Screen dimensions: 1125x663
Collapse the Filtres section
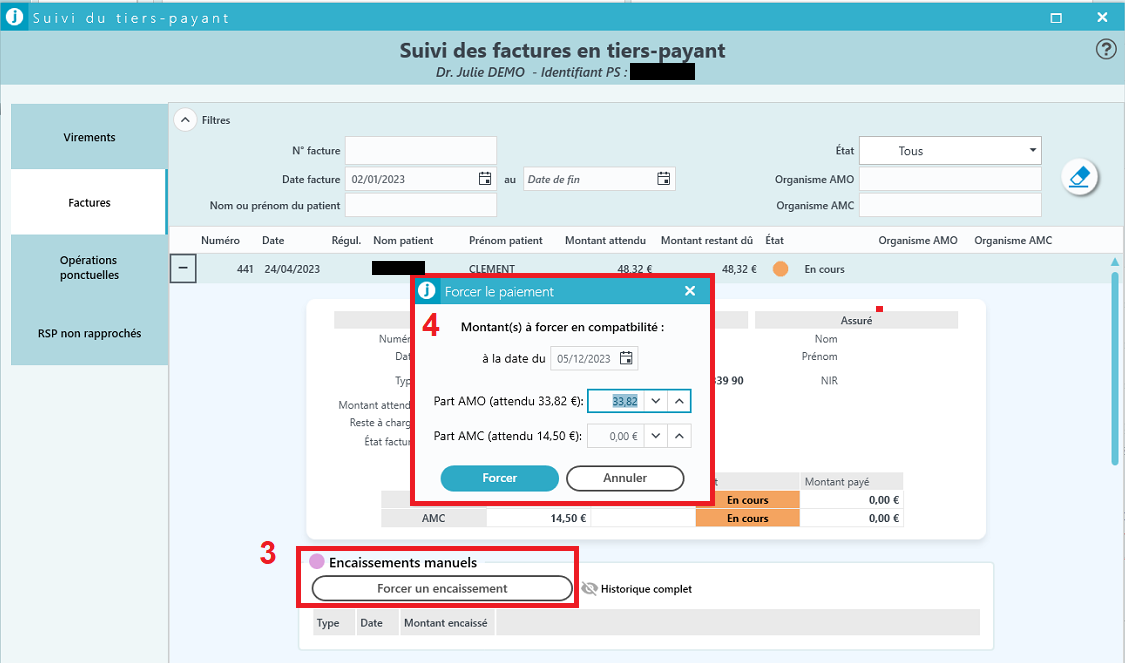tap(185, 120)
